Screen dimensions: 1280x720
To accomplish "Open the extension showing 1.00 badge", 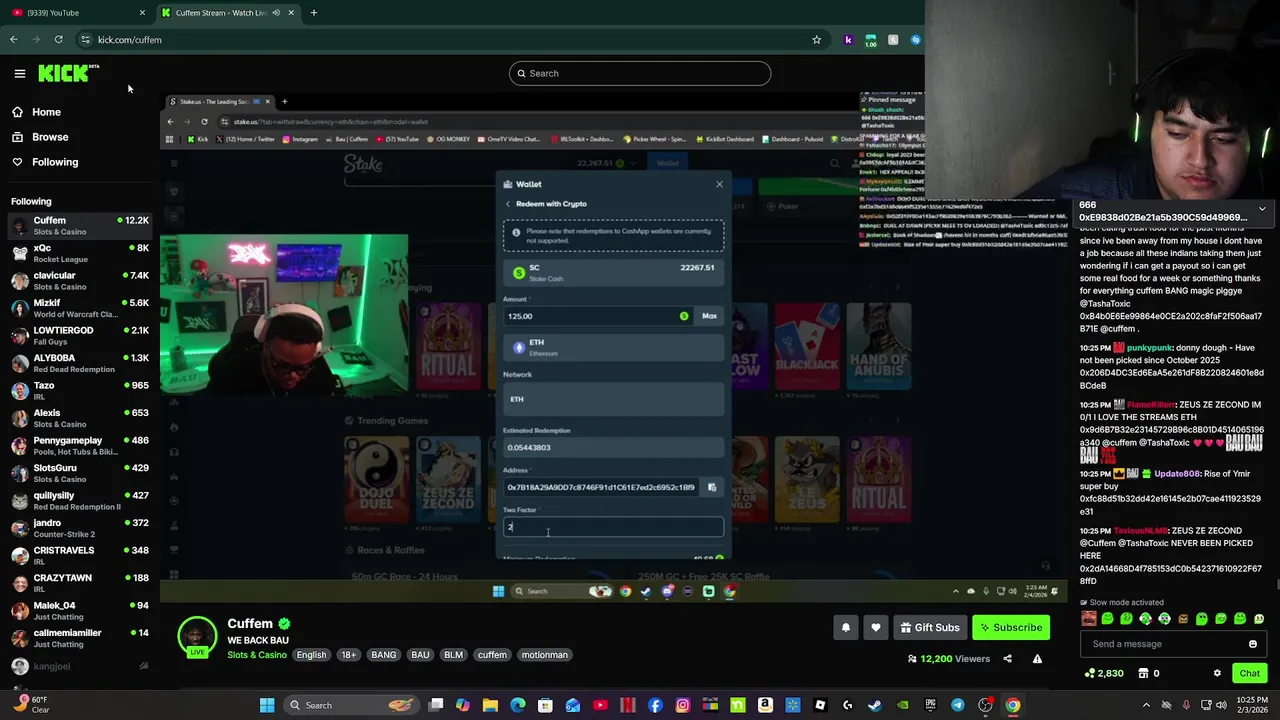I will click(871, 40).
